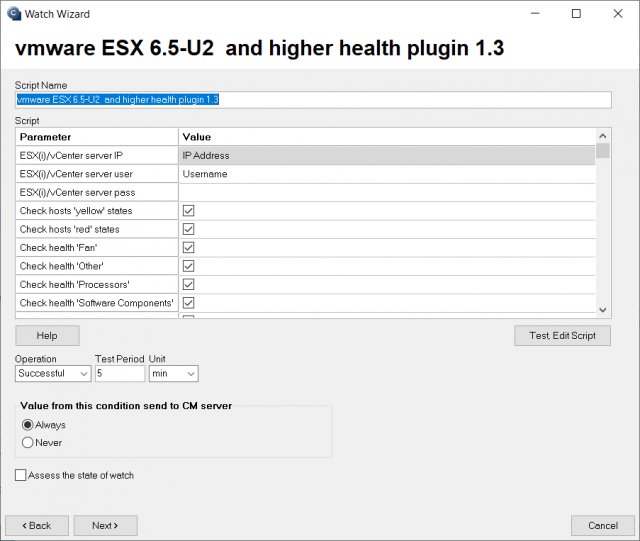640x541 pixels.
Task: Click the Parameter column header
Action: [x=97, y=137]
